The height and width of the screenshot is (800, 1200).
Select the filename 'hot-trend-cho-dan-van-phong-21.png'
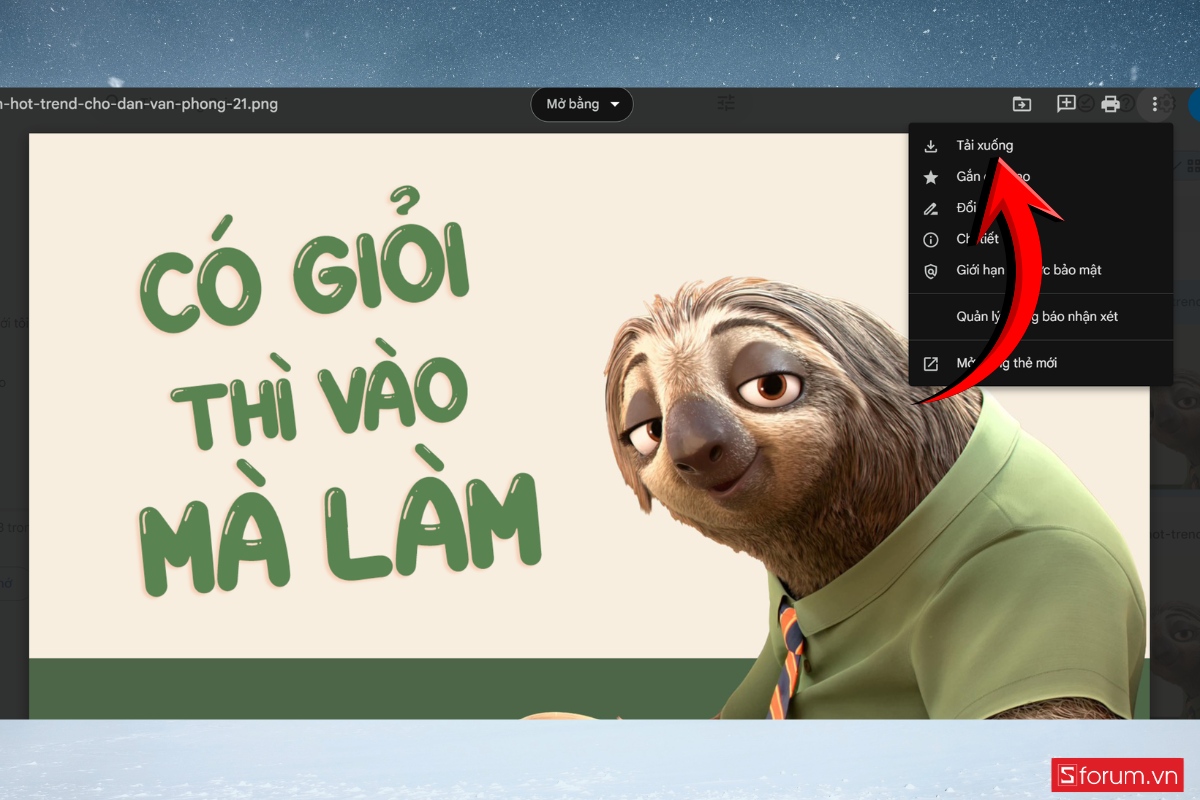[140, 103]
